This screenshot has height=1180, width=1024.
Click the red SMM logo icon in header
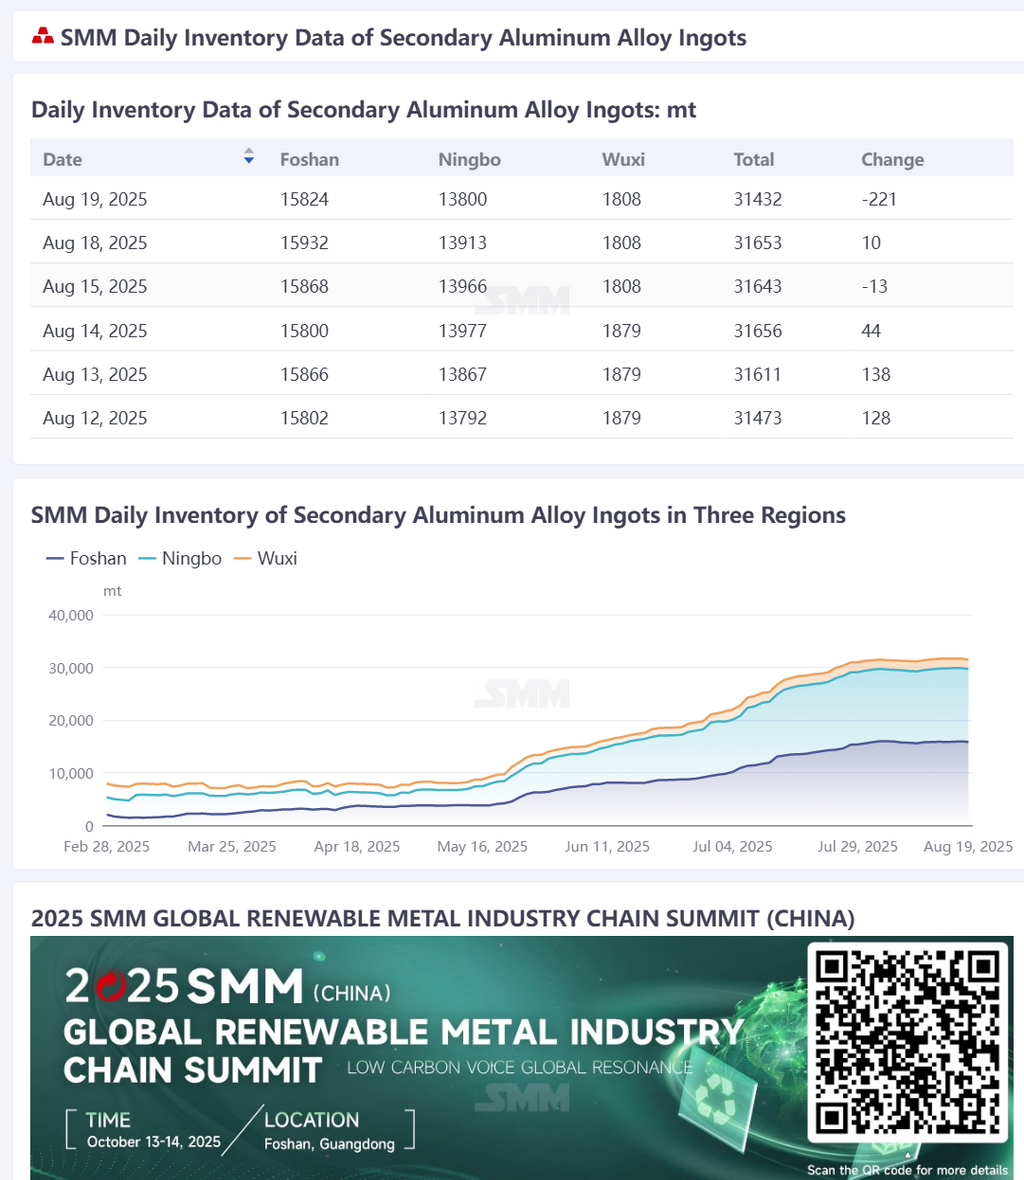[x=43, y=36]
